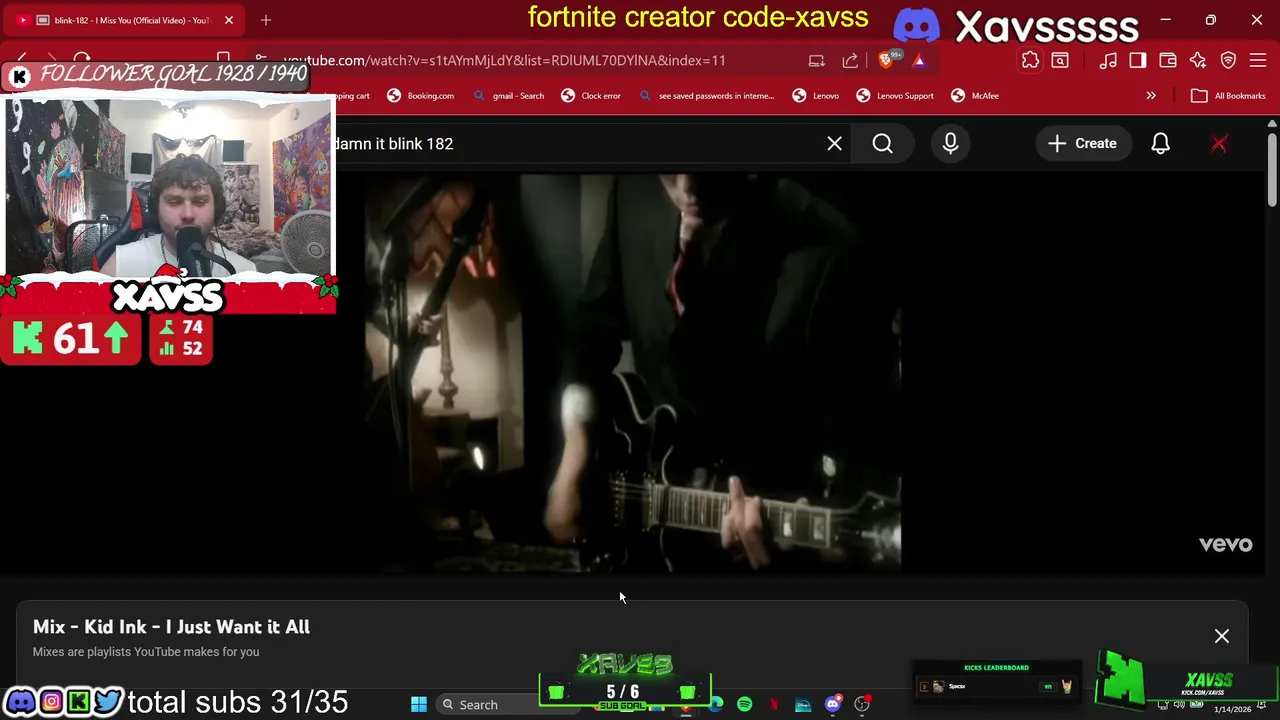
Task: Open Leo AI sparkle icon
Action: [x=1198, y=60]
